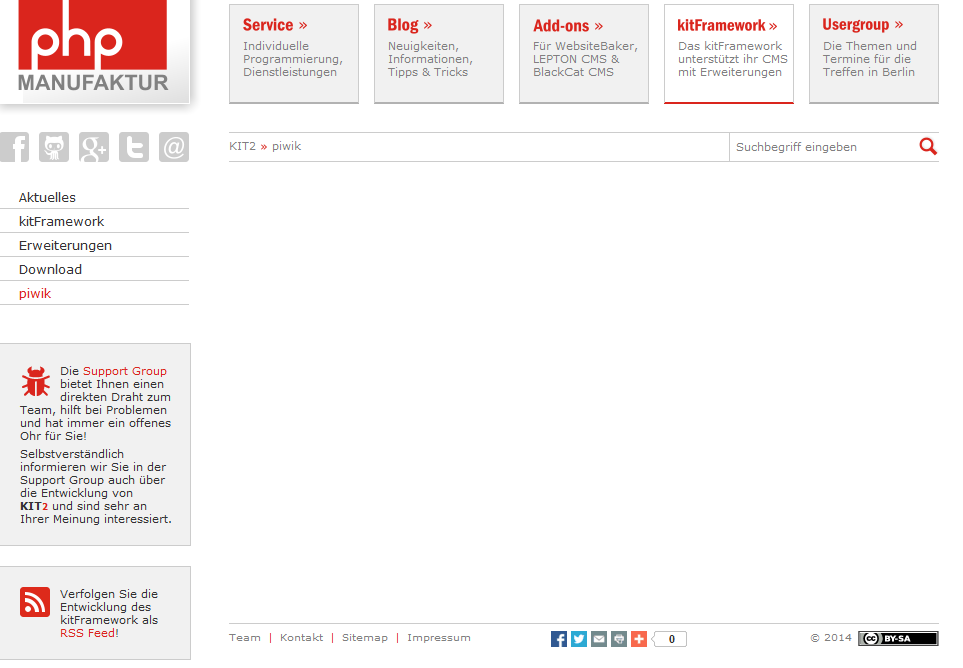Open the php Manufaktur logo homepage
This screenshot has width=963, height=668.
coord(93,50)
